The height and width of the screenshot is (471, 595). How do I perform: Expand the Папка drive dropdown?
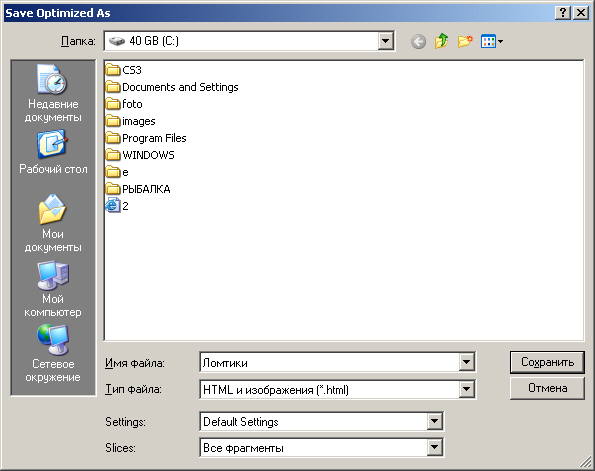click(386, 41)
